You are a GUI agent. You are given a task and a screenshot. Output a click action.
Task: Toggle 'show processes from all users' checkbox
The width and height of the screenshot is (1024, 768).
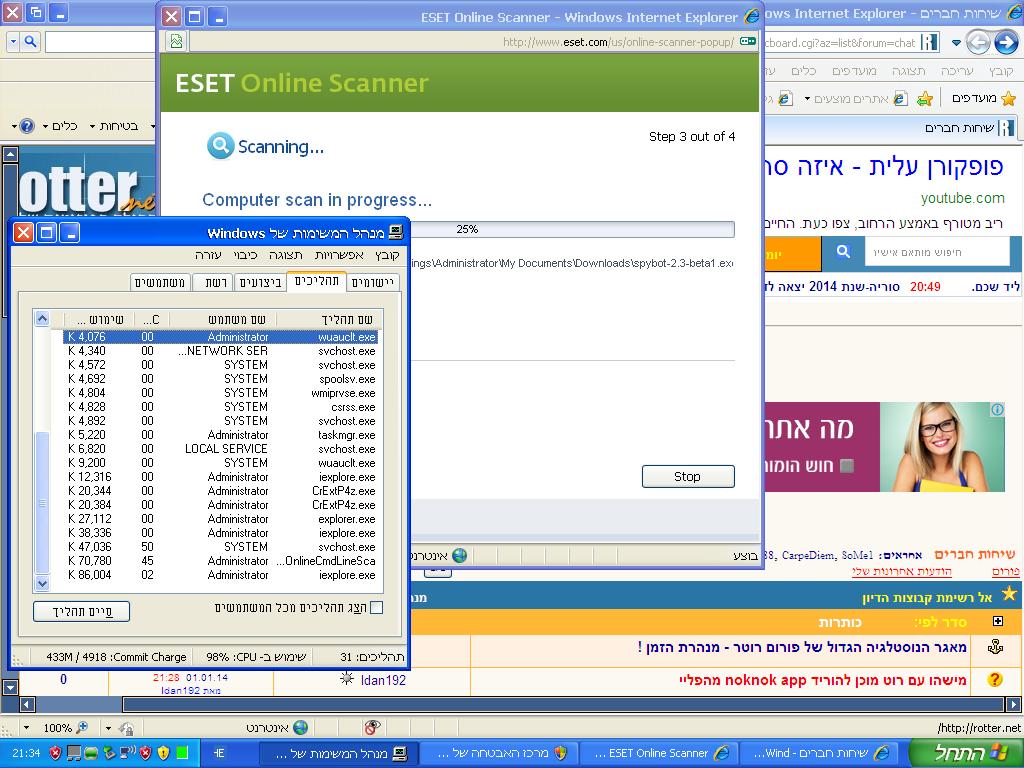(x=377, y=607)
